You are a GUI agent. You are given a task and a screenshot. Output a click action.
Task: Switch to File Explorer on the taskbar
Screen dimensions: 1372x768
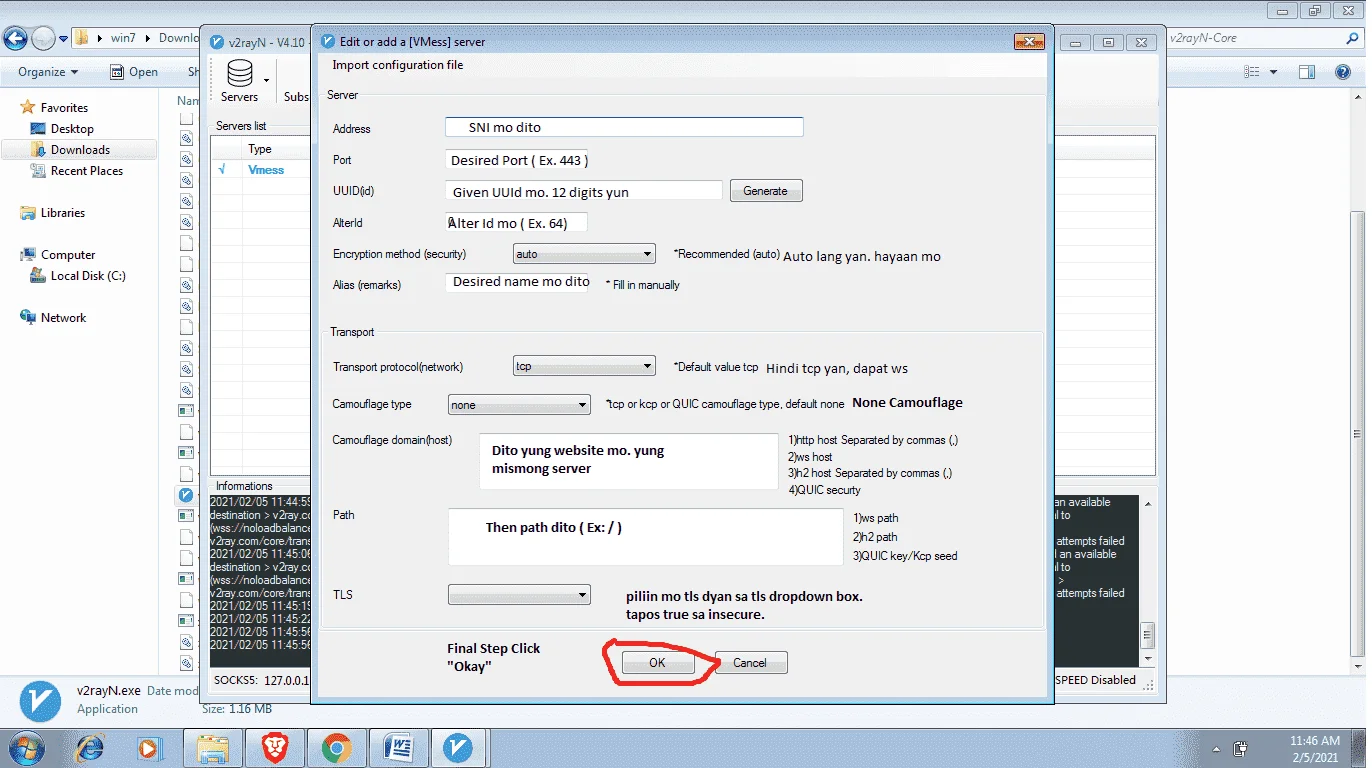click(213, 747)
